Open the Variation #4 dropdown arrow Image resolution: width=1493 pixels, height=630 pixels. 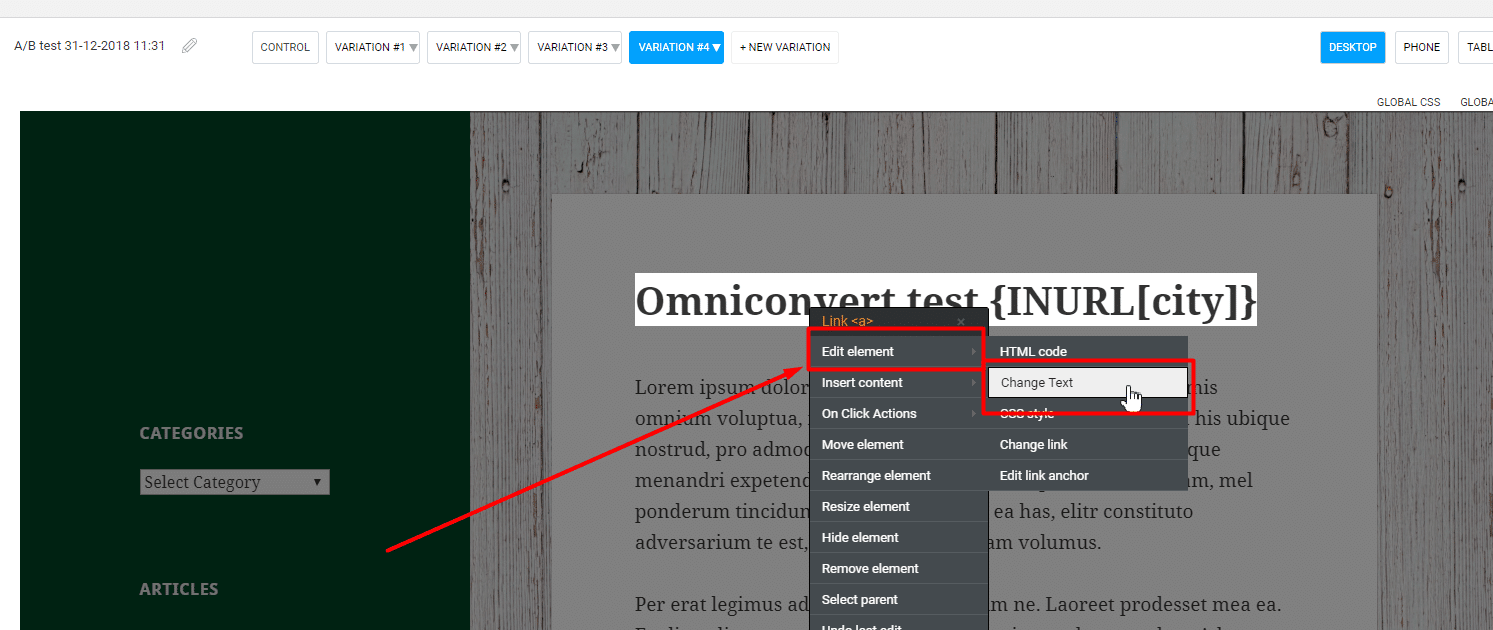716,47
